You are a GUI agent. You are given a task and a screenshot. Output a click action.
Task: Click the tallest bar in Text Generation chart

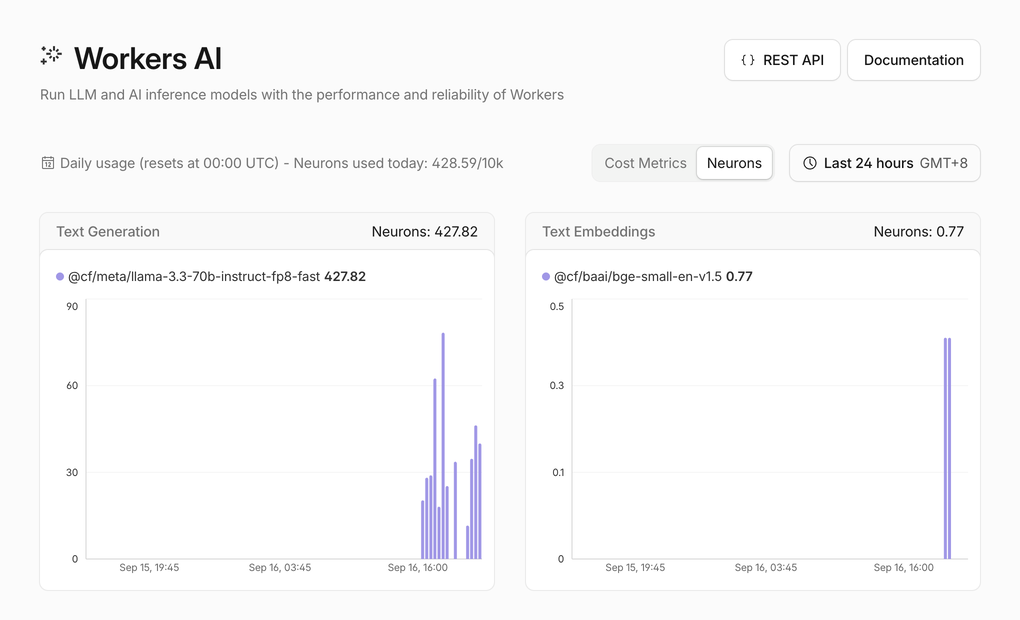[443, 446]
